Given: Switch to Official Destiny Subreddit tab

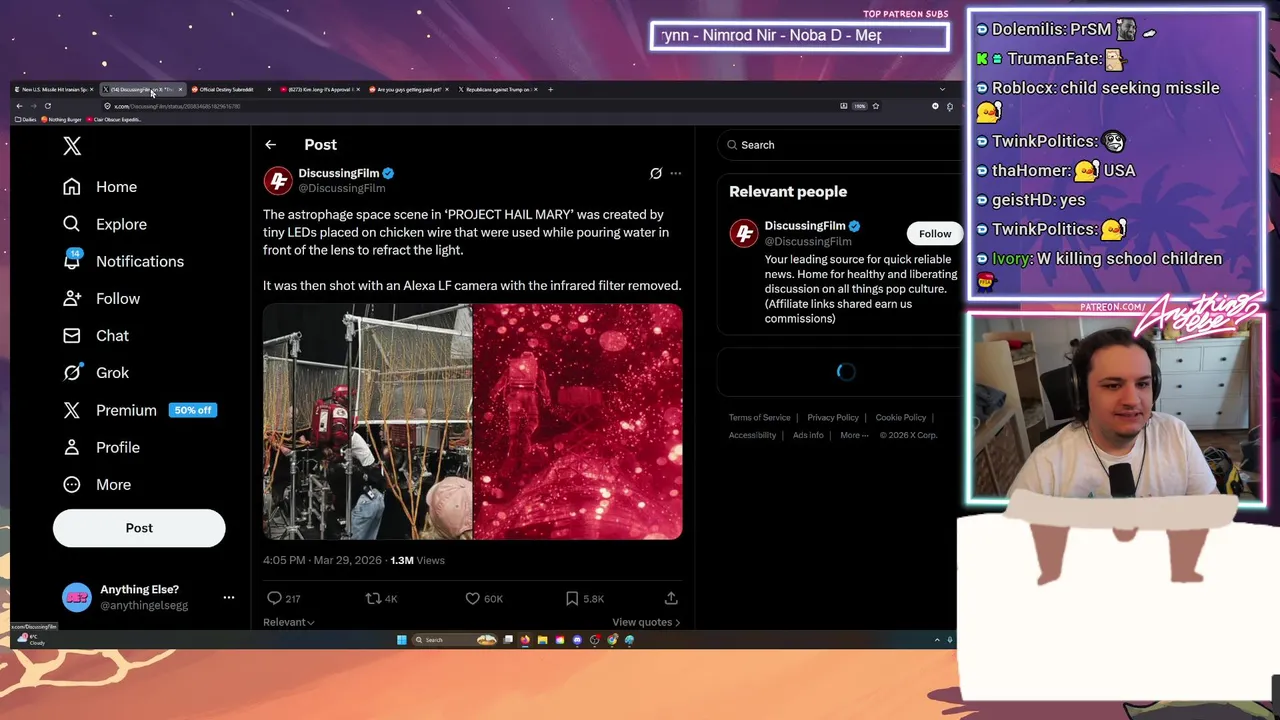Looking at the screenshot, I should point(230,89).
